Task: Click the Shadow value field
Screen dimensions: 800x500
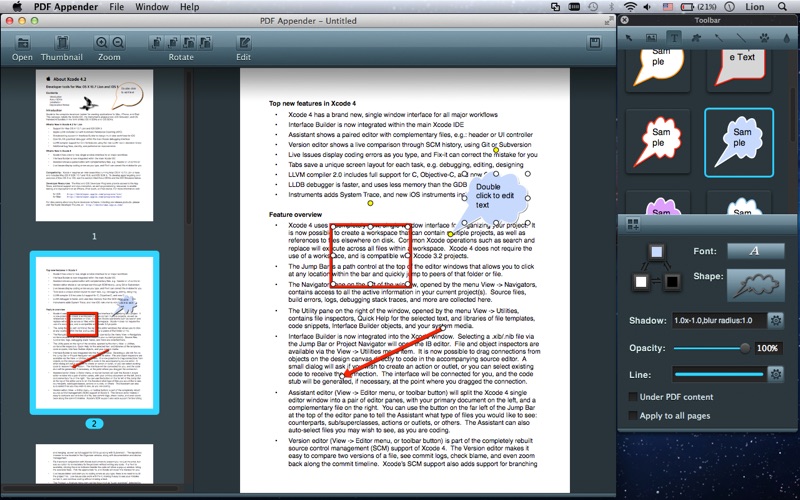Action: [x=719, y=320]
